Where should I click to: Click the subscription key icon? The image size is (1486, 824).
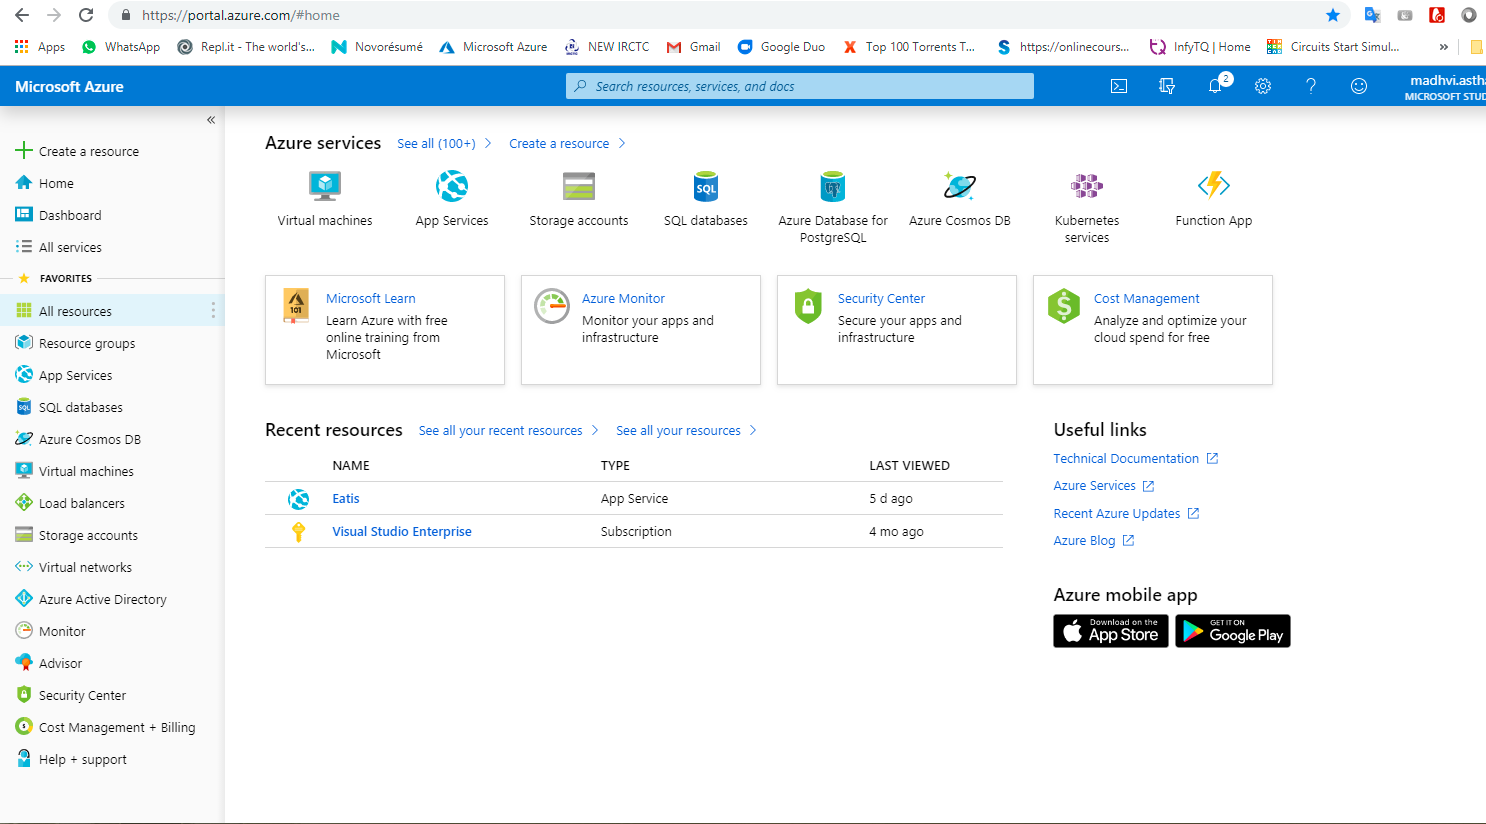point(298,532)
